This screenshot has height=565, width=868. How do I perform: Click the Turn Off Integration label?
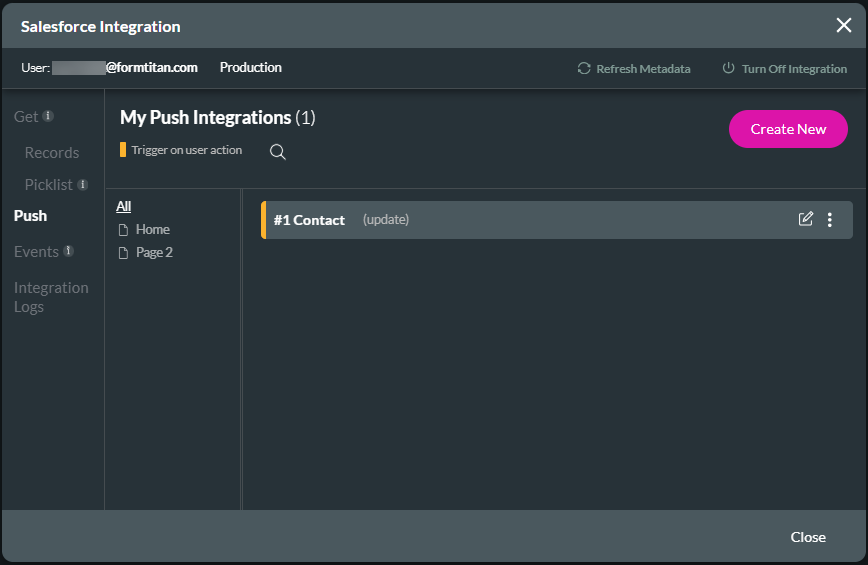point(794,69)
